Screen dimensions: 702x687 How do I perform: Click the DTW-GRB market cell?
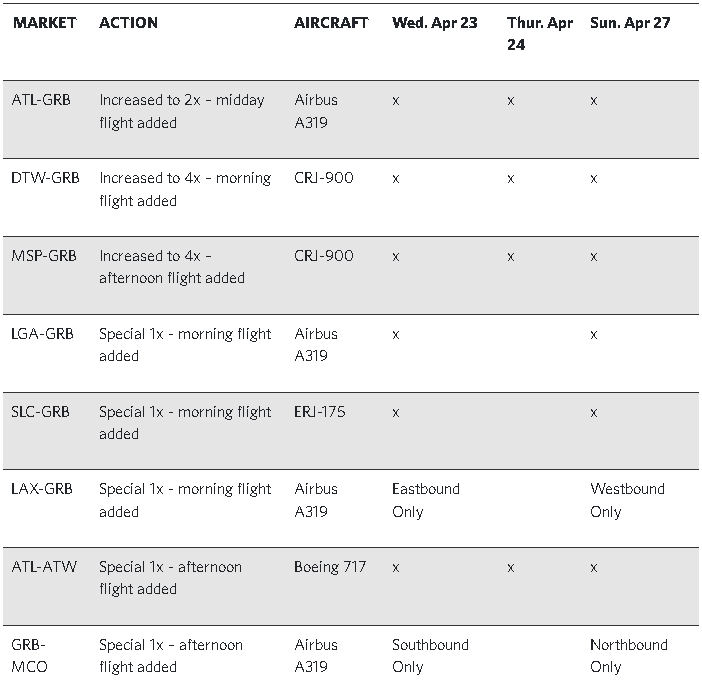pyautogui.click(x=45, y=178)
